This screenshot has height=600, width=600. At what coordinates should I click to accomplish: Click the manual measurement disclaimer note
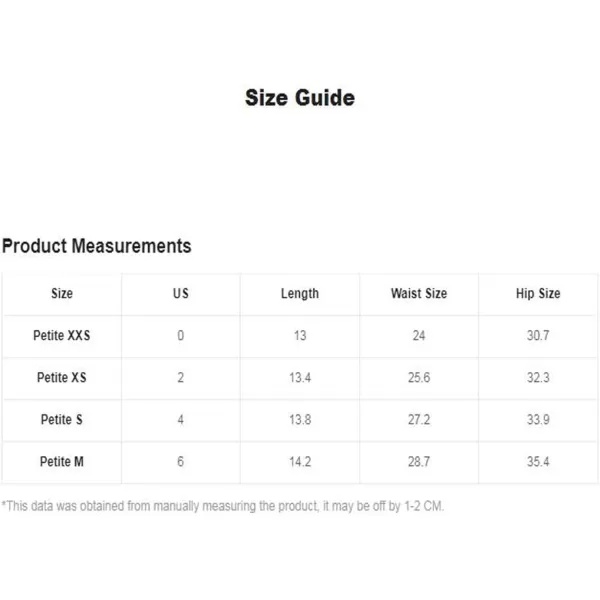[223, 506]
